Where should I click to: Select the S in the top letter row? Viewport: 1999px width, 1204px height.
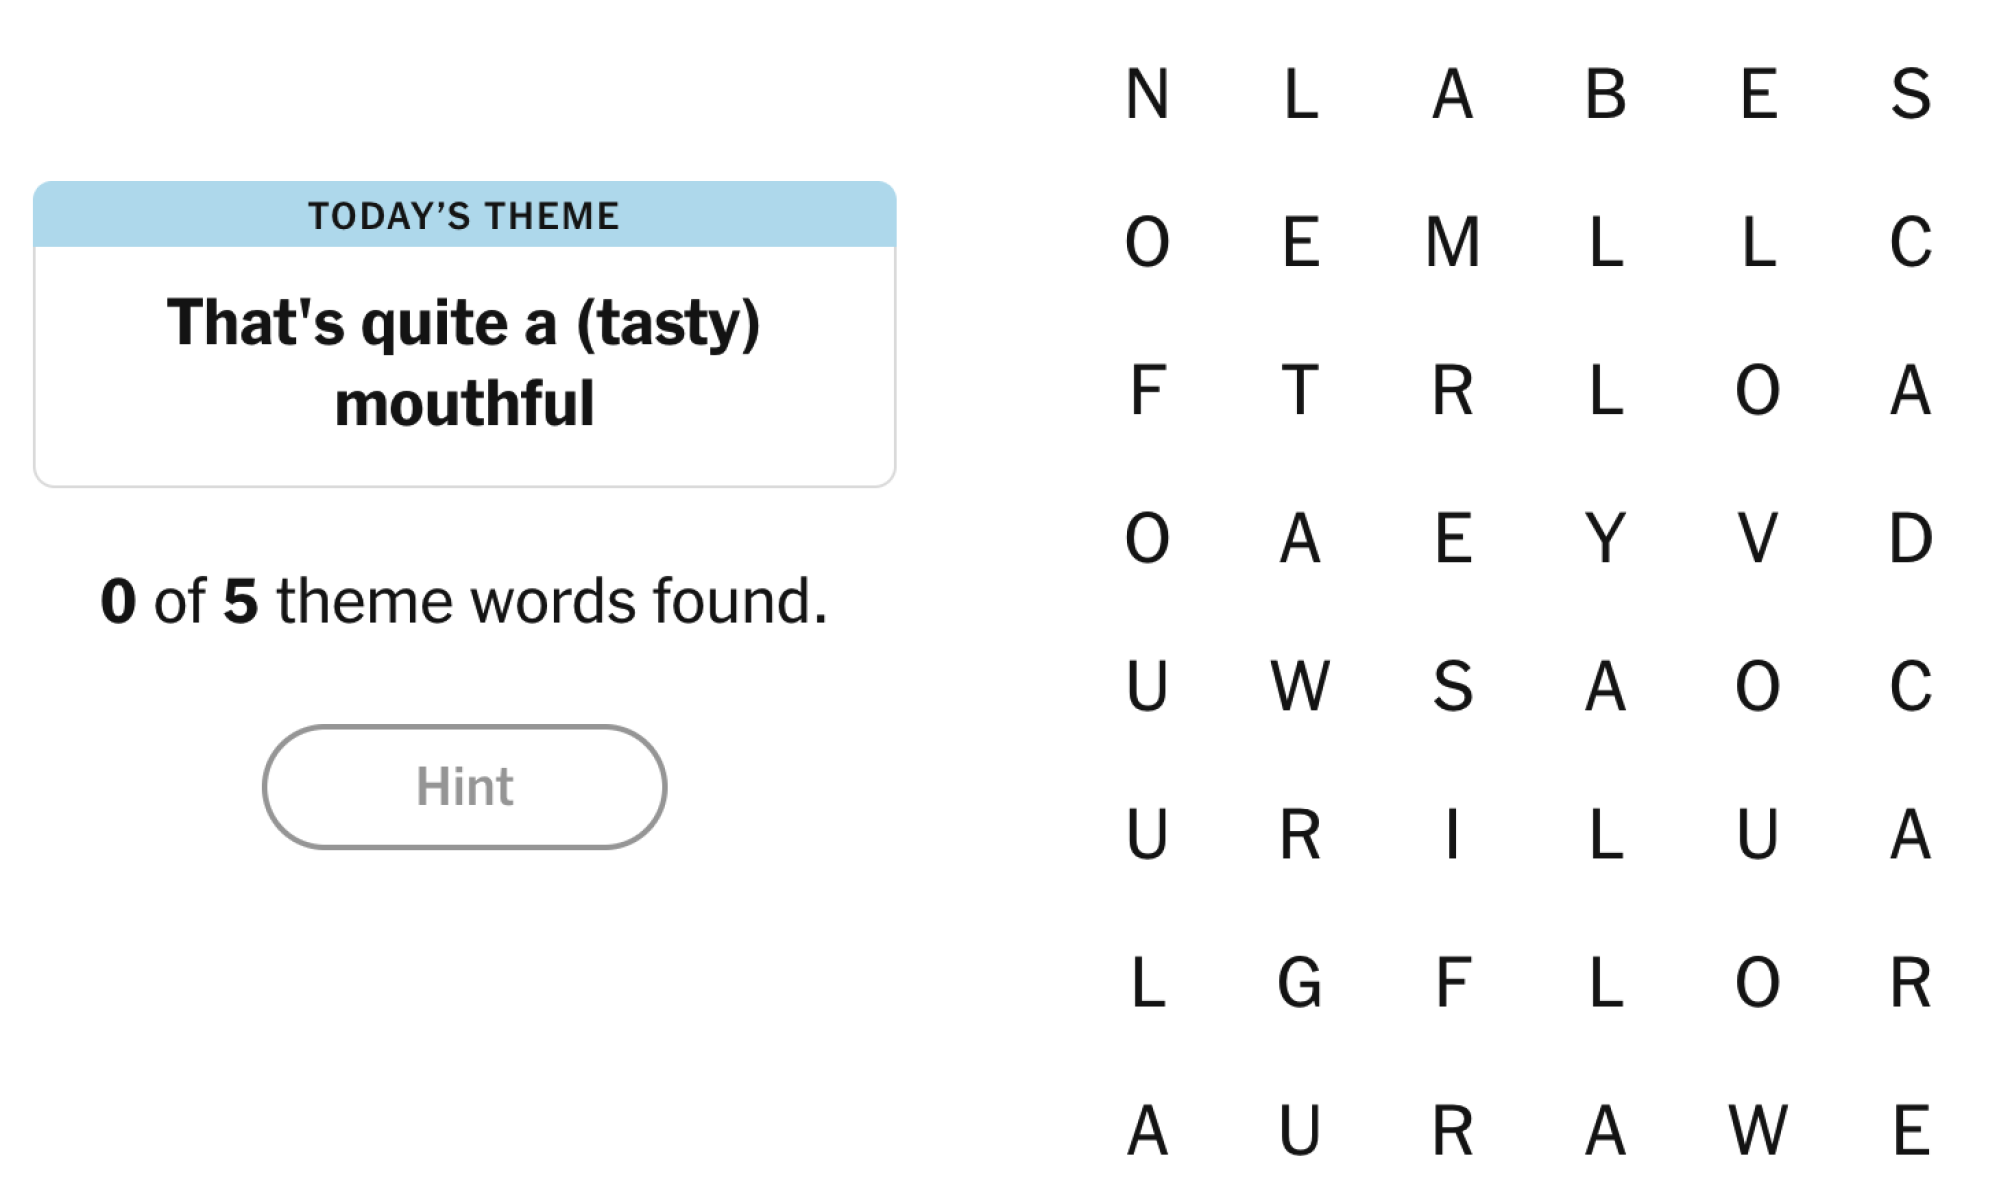coord(1910,94)
